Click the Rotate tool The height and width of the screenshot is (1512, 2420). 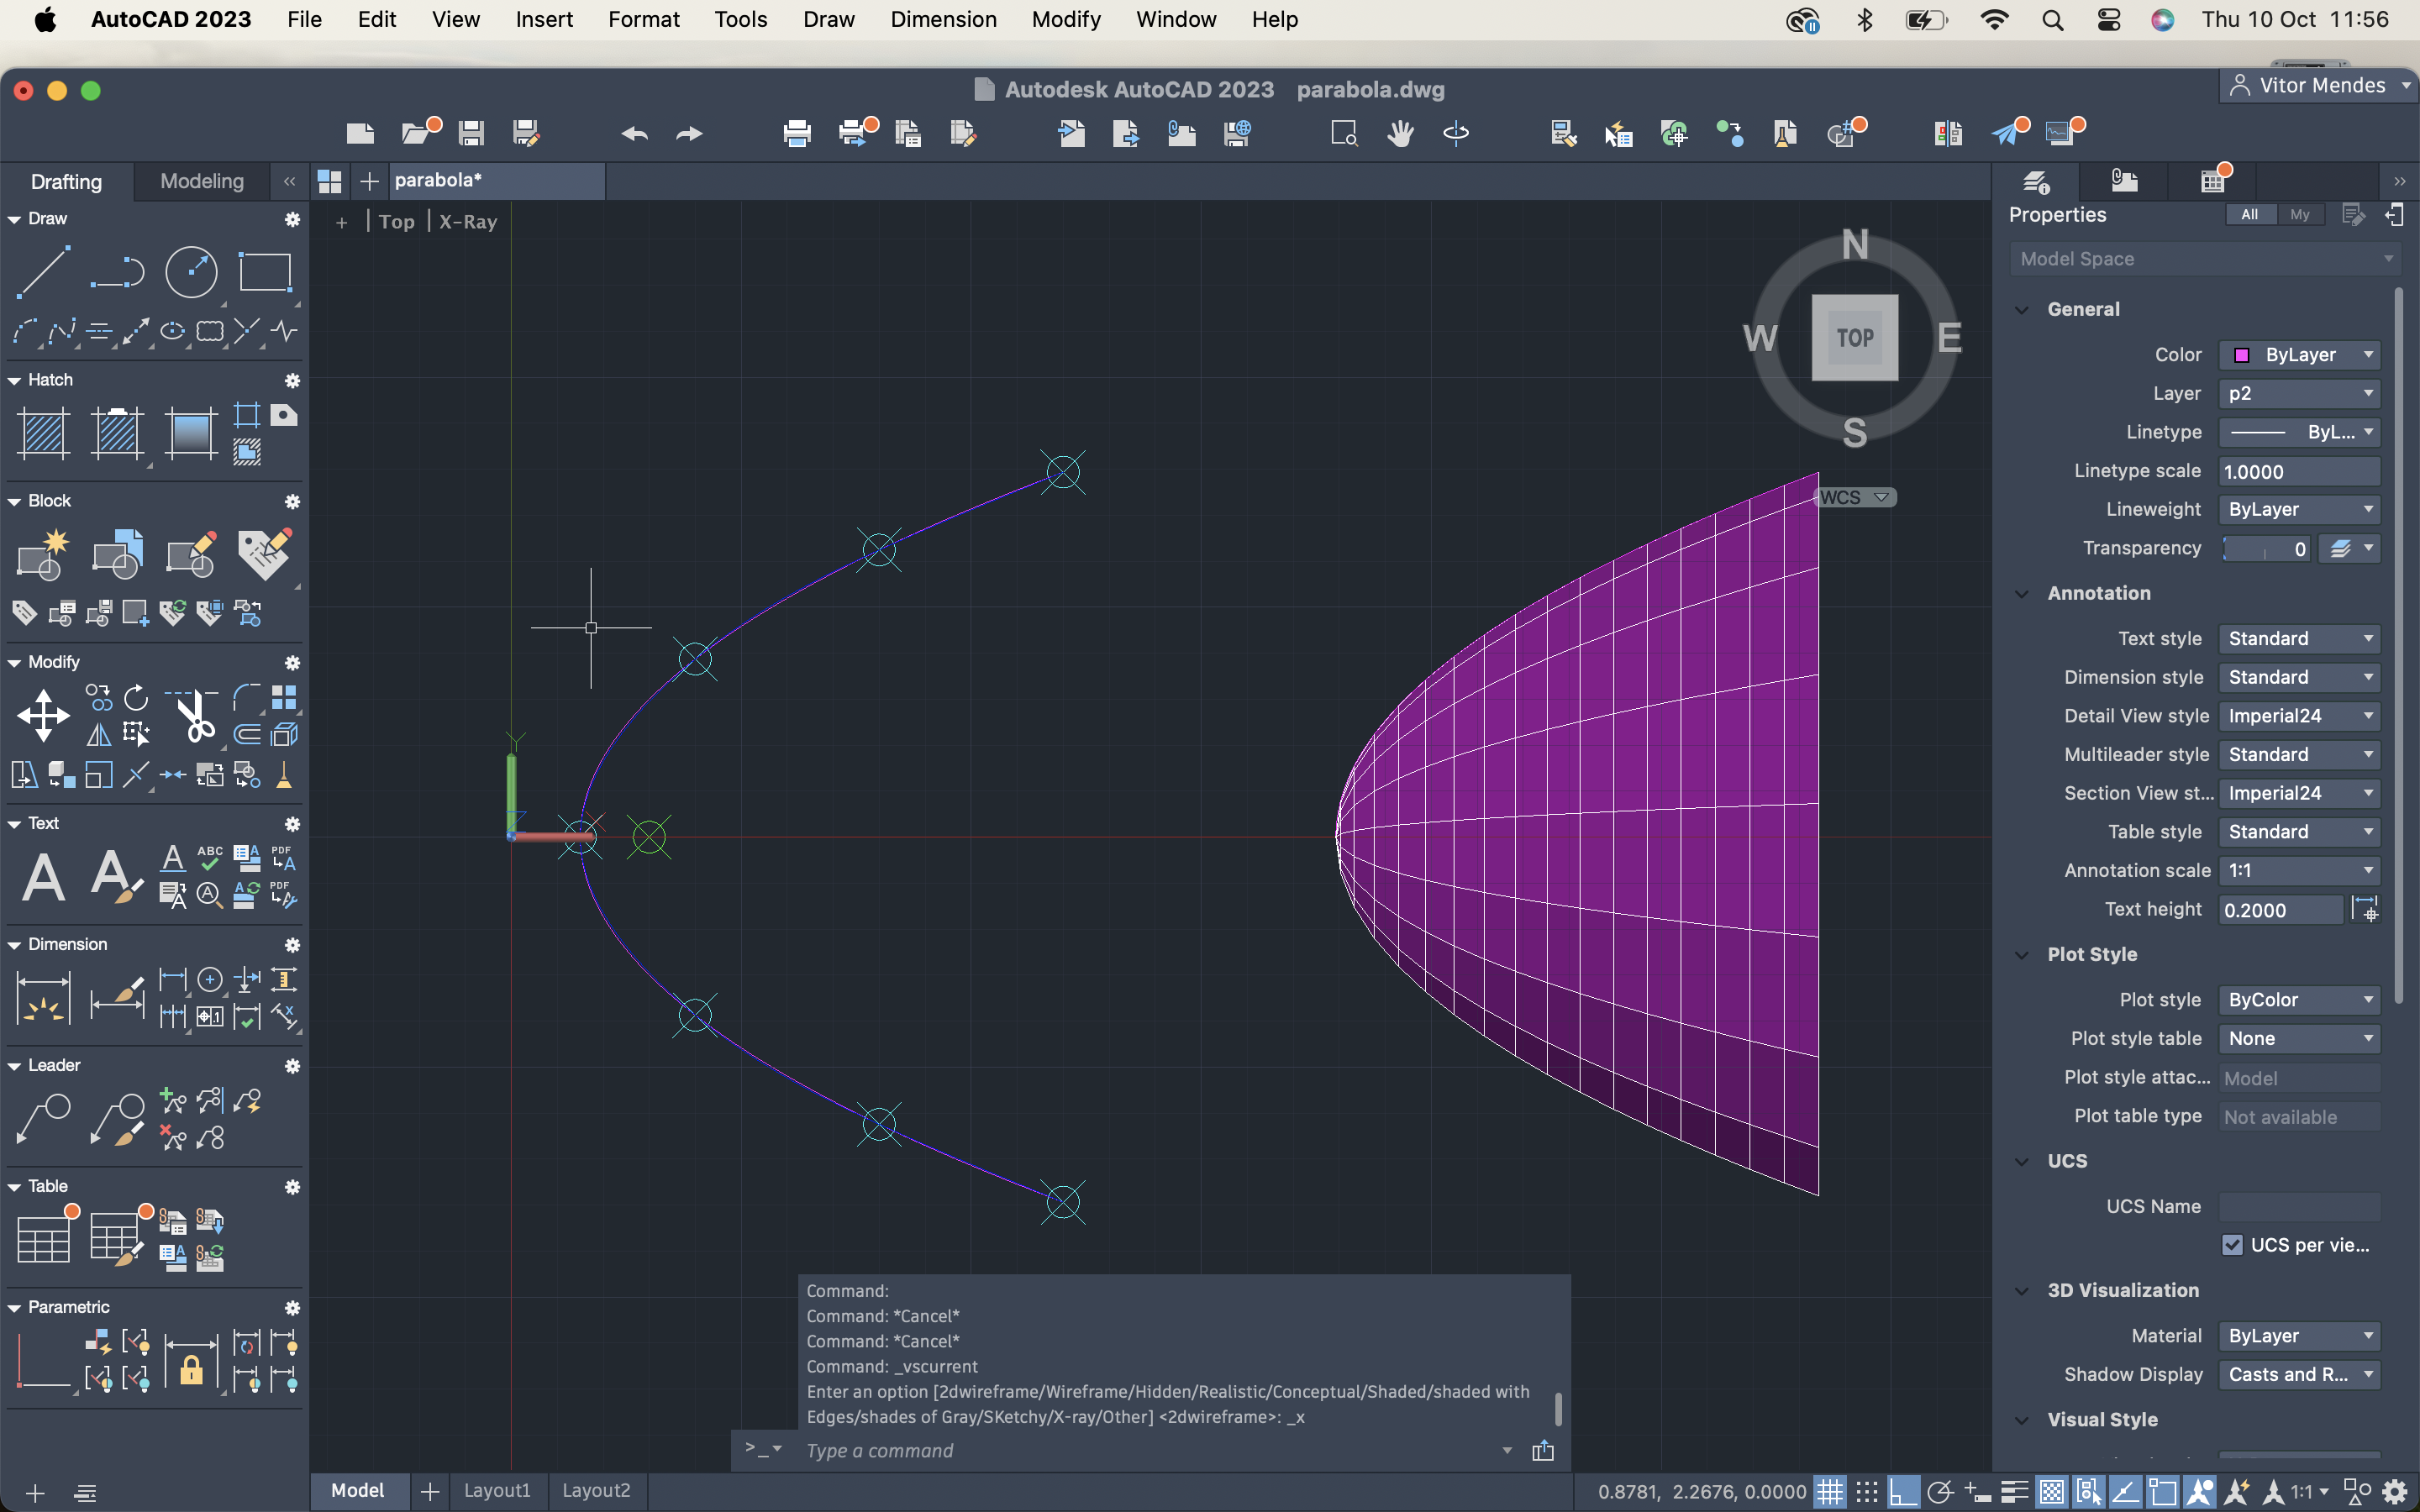[136, 697]
